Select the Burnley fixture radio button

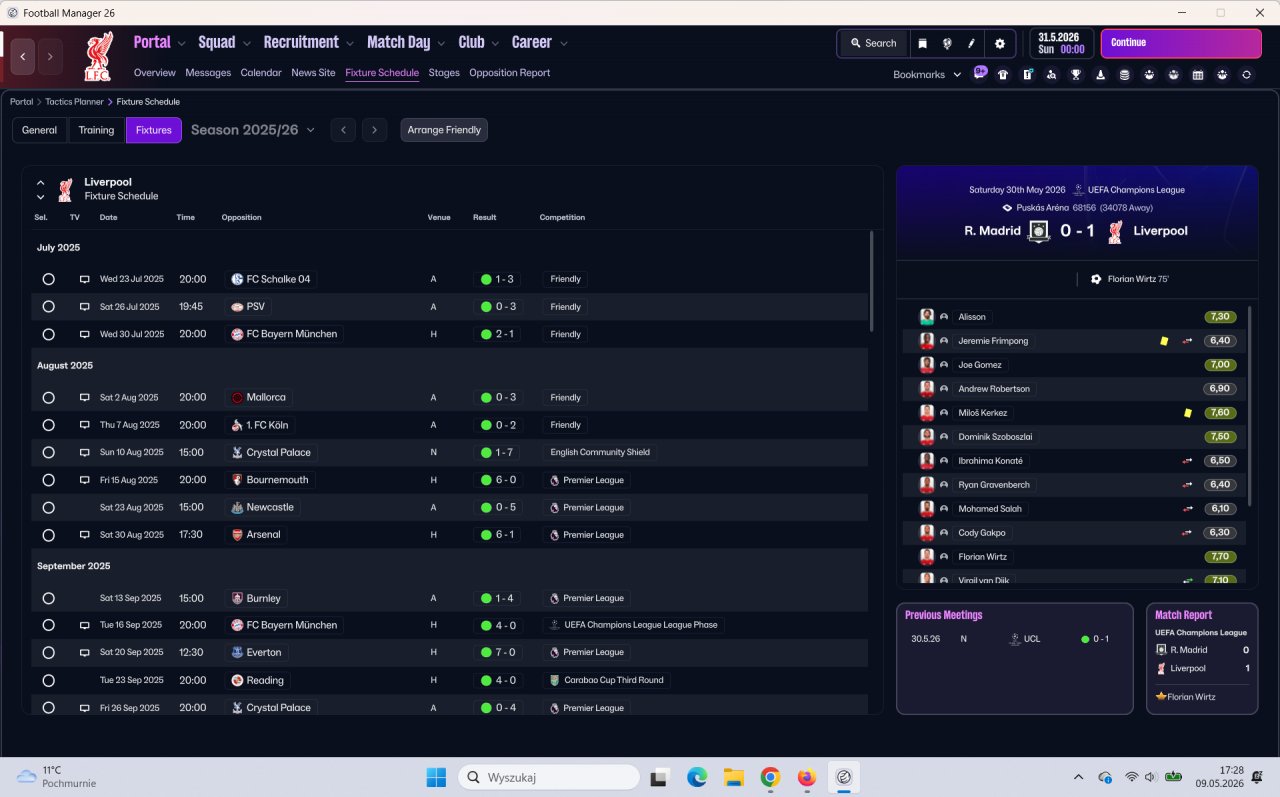coord(48,598)
